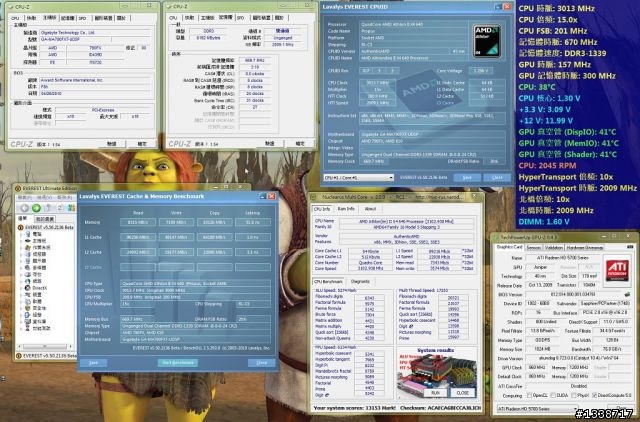Toggle the PhysX checkbox in GPU-Z
This screenshot has width=640, height=422.
[574, 395]
